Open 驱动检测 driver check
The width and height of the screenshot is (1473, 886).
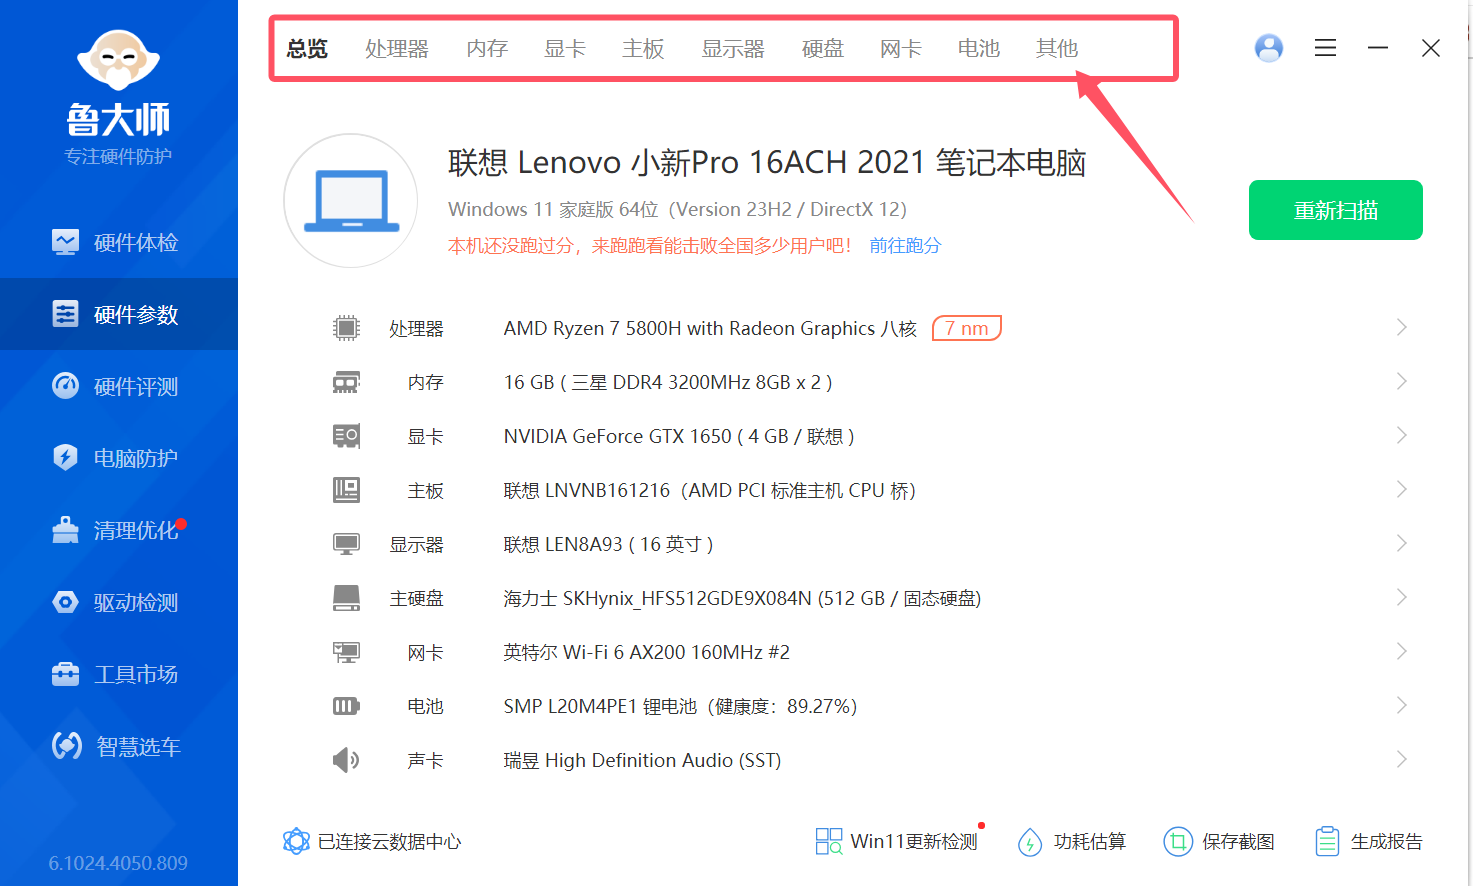pyautogui.click(x=119, y=602)
